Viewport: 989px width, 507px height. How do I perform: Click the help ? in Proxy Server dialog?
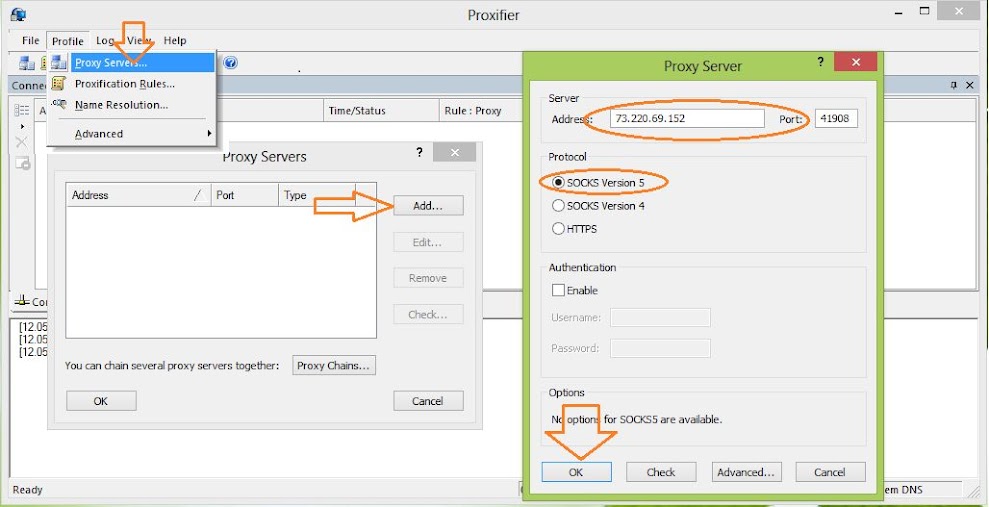pyautogui.click(x=821, y=62)
